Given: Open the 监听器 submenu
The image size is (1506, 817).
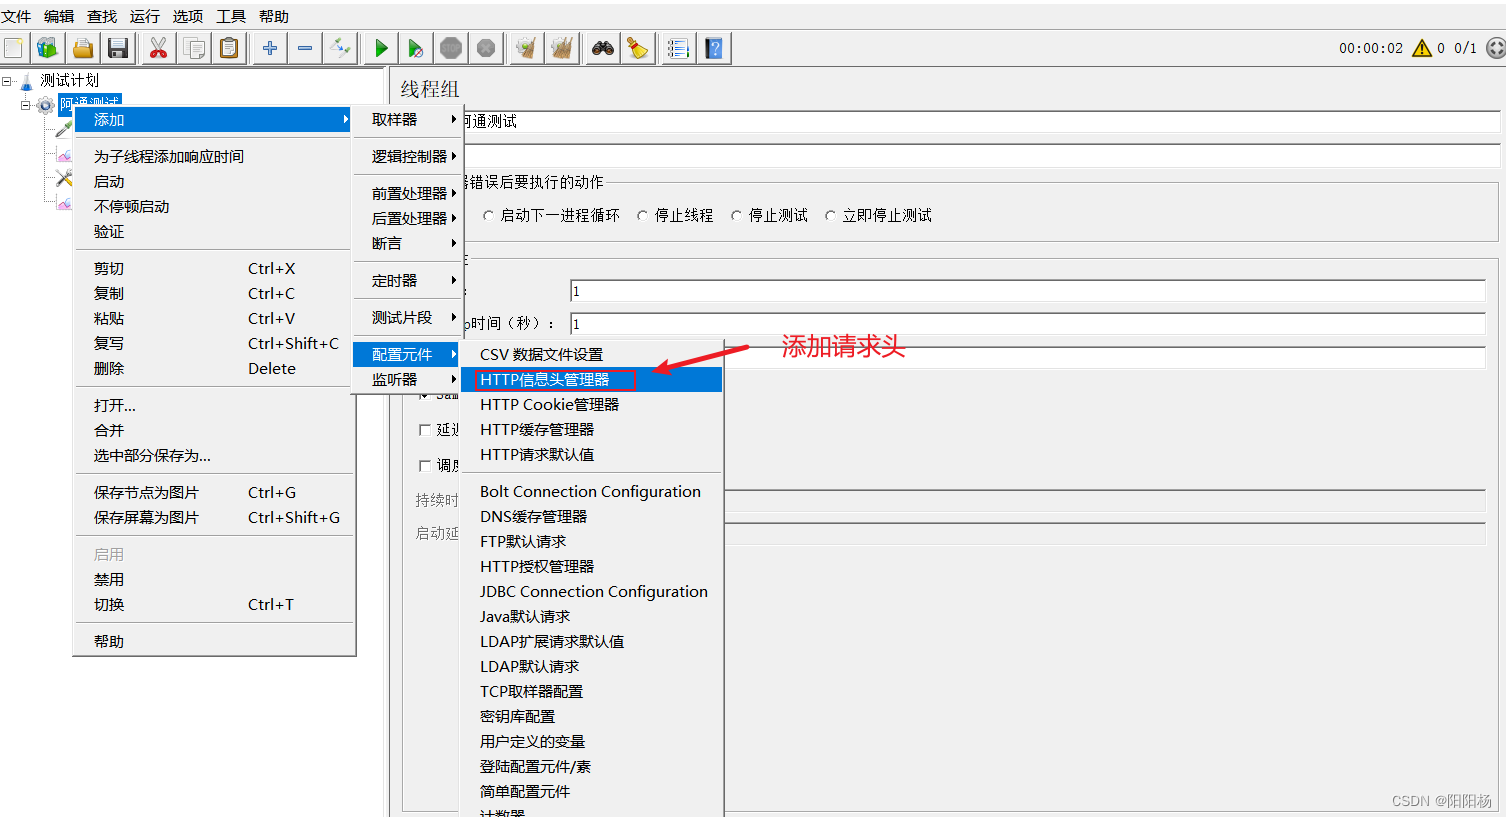Looking at the screenshot, I should coord(409,379).
